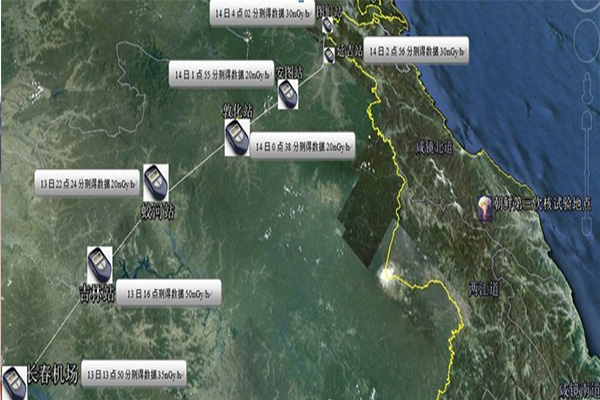Select the 13日22点24分 20nGy/h reading label

pyautogui.click(x=86, y=182)
